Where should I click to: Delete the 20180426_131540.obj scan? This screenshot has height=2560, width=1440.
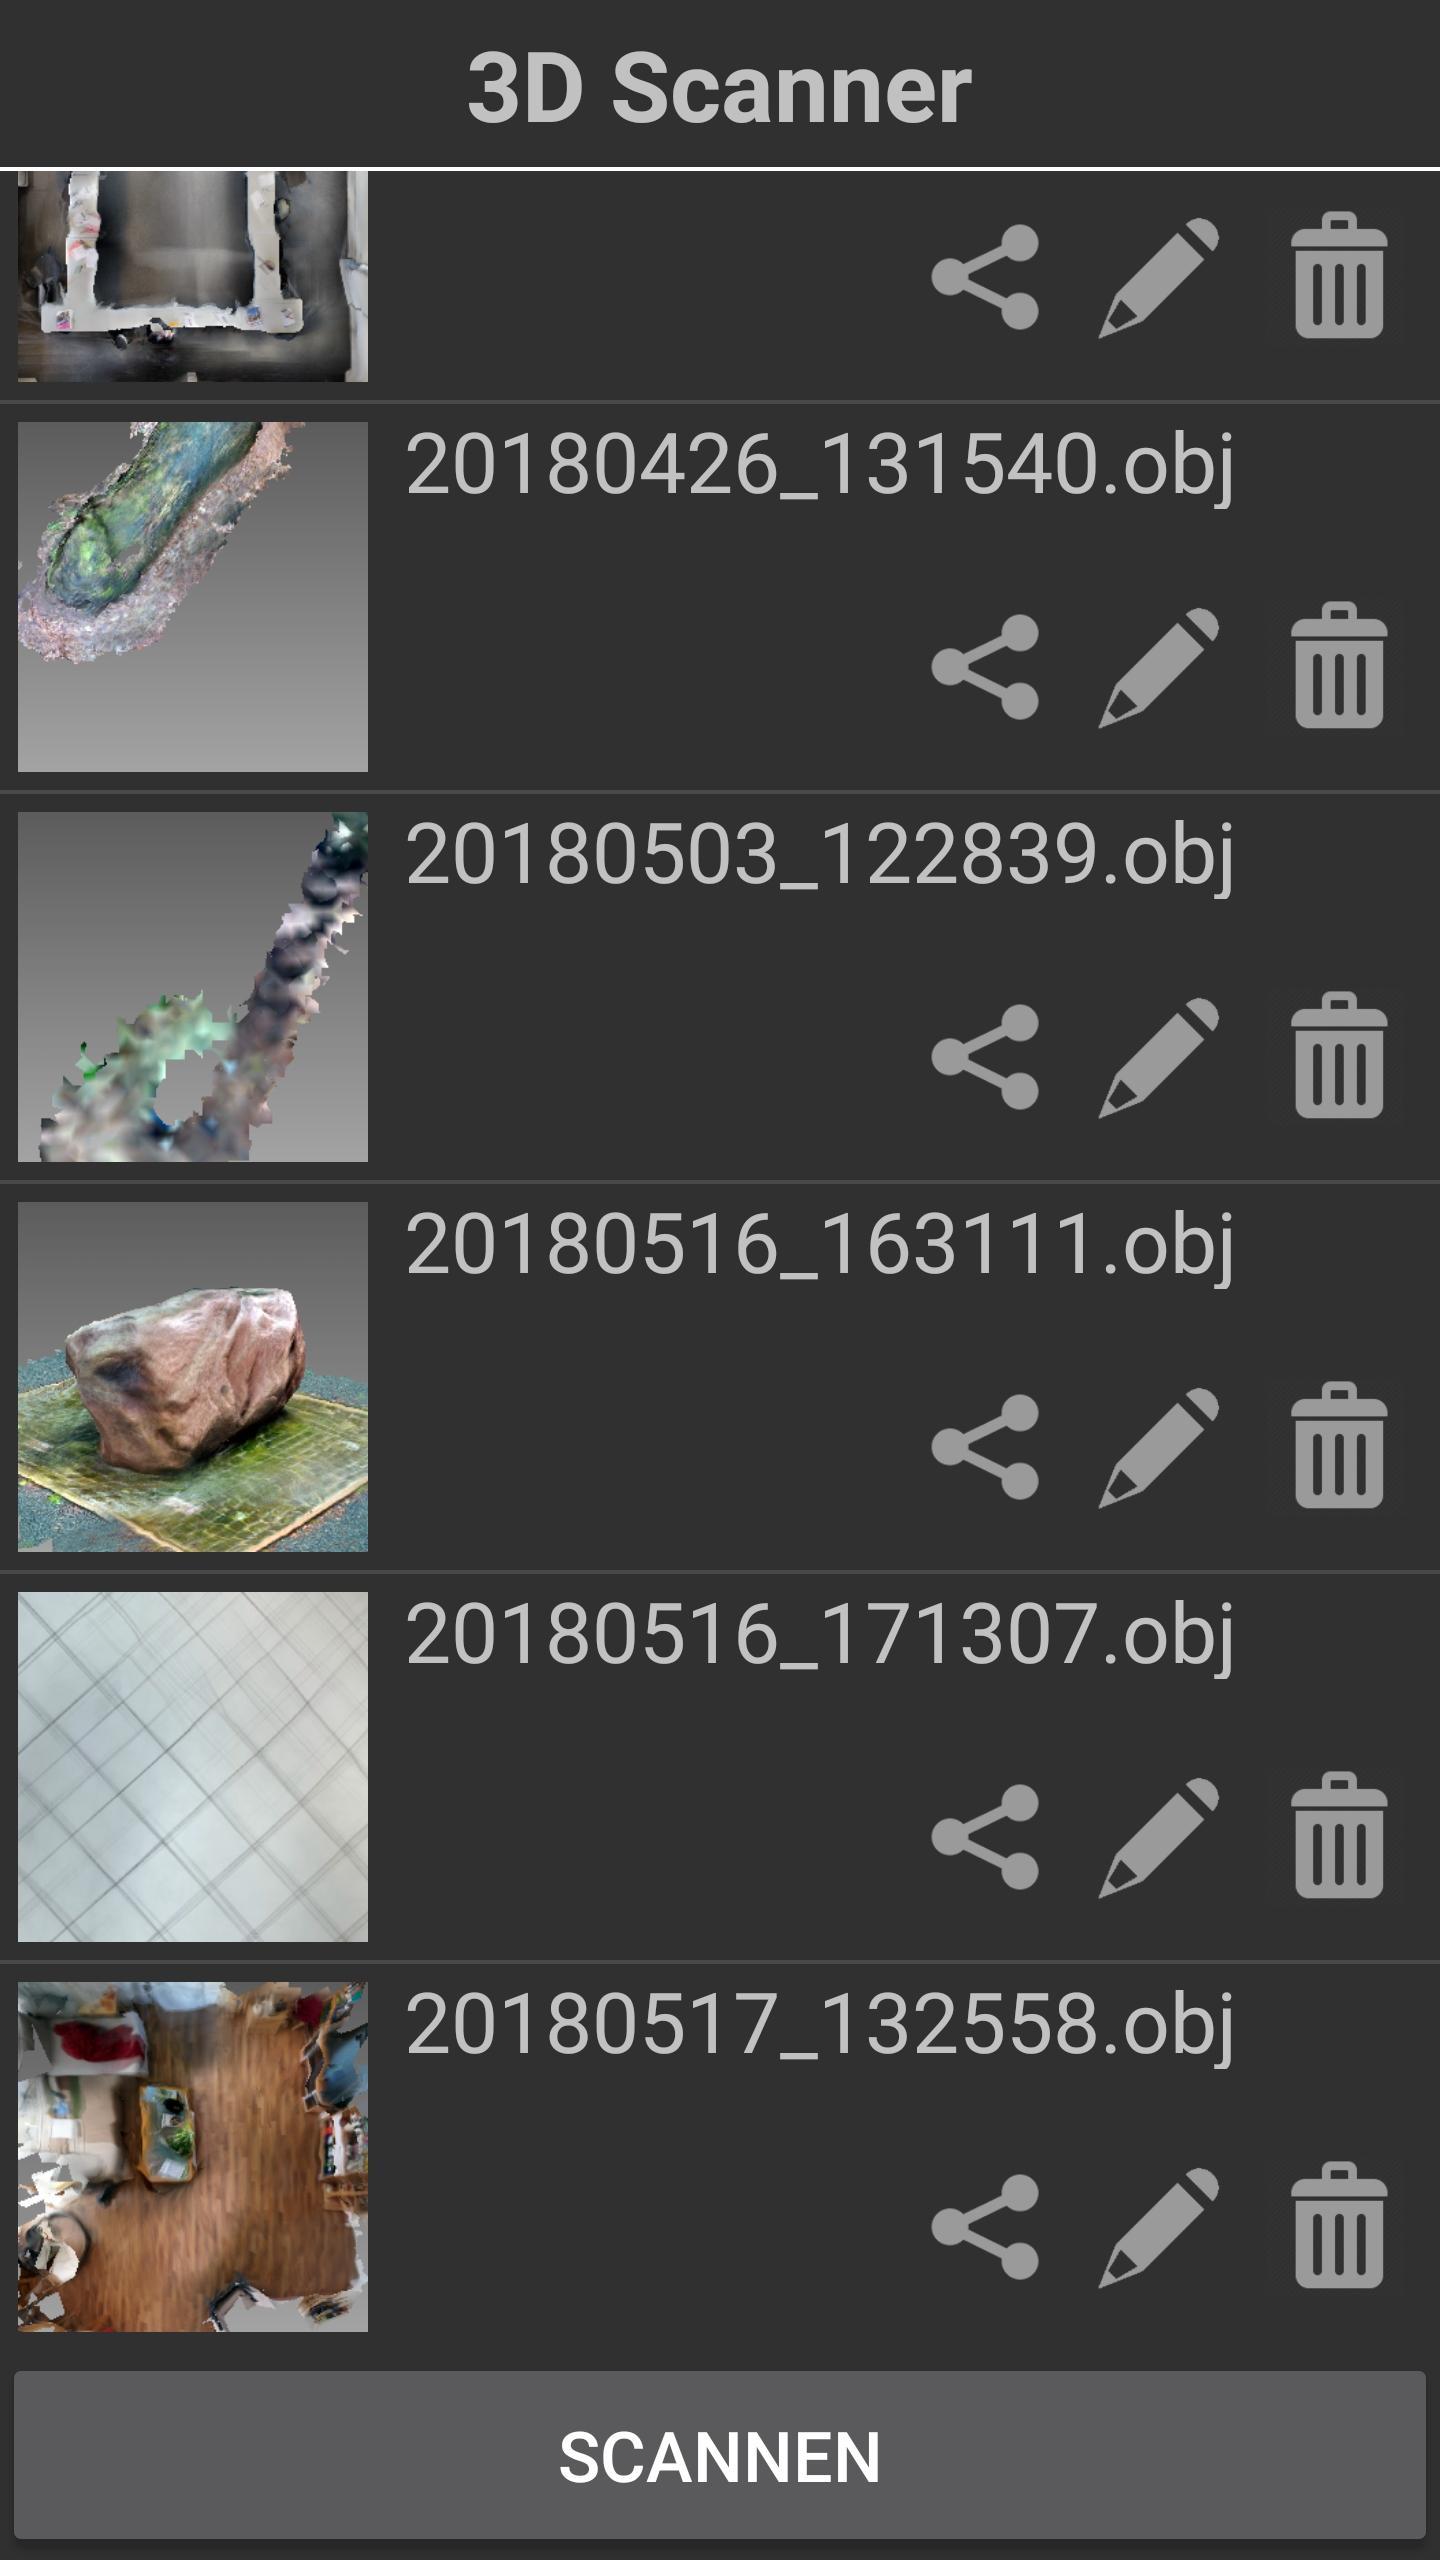[1339, 665]
